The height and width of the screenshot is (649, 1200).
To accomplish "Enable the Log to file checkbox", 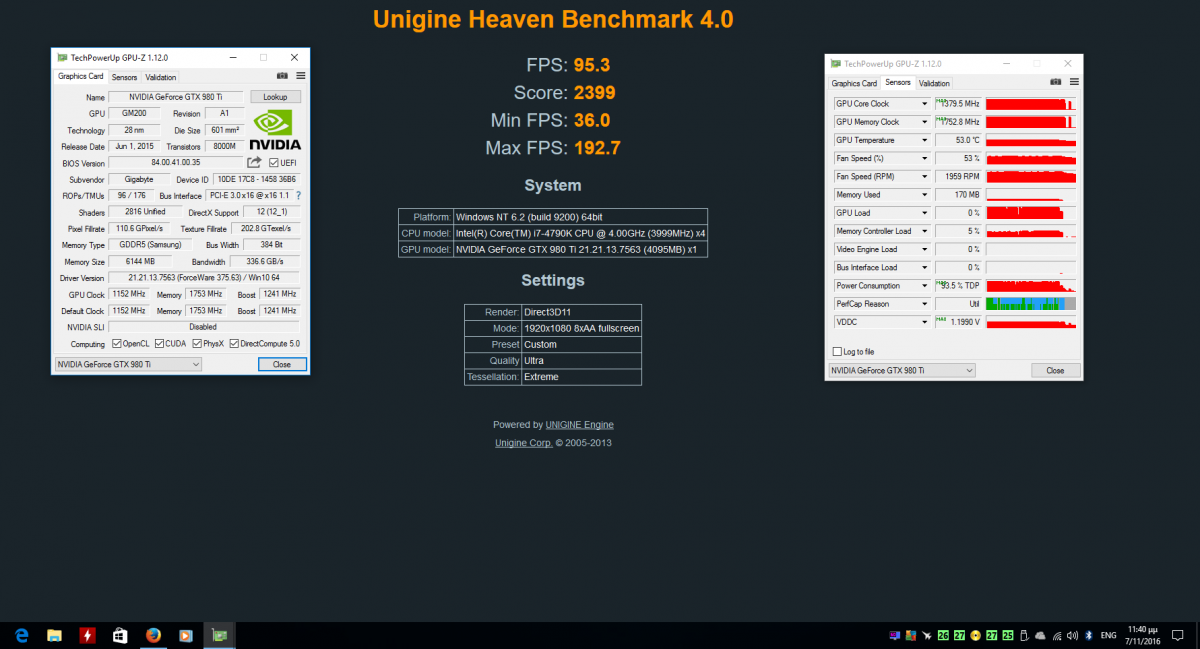I will (838, 352).
